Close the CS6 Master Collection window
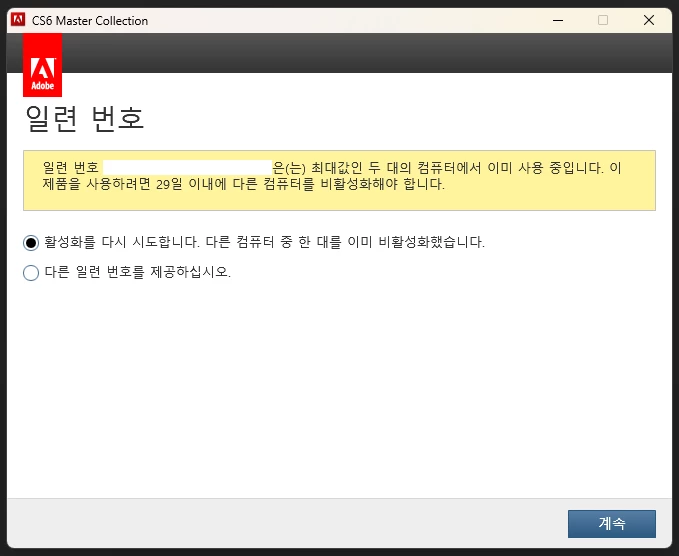The image size is (679, 556). tap(649, 20)
